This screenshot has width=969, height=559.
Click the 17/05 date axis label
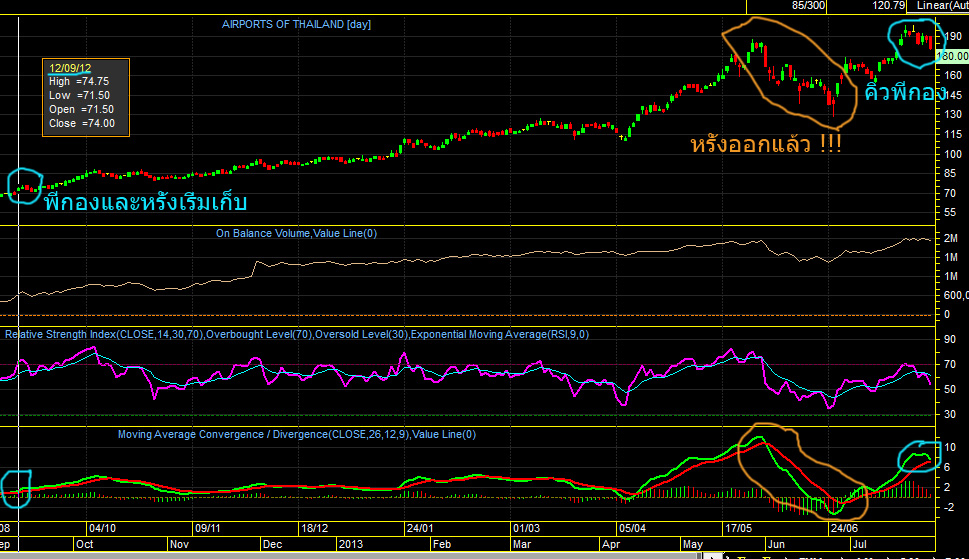738,528
